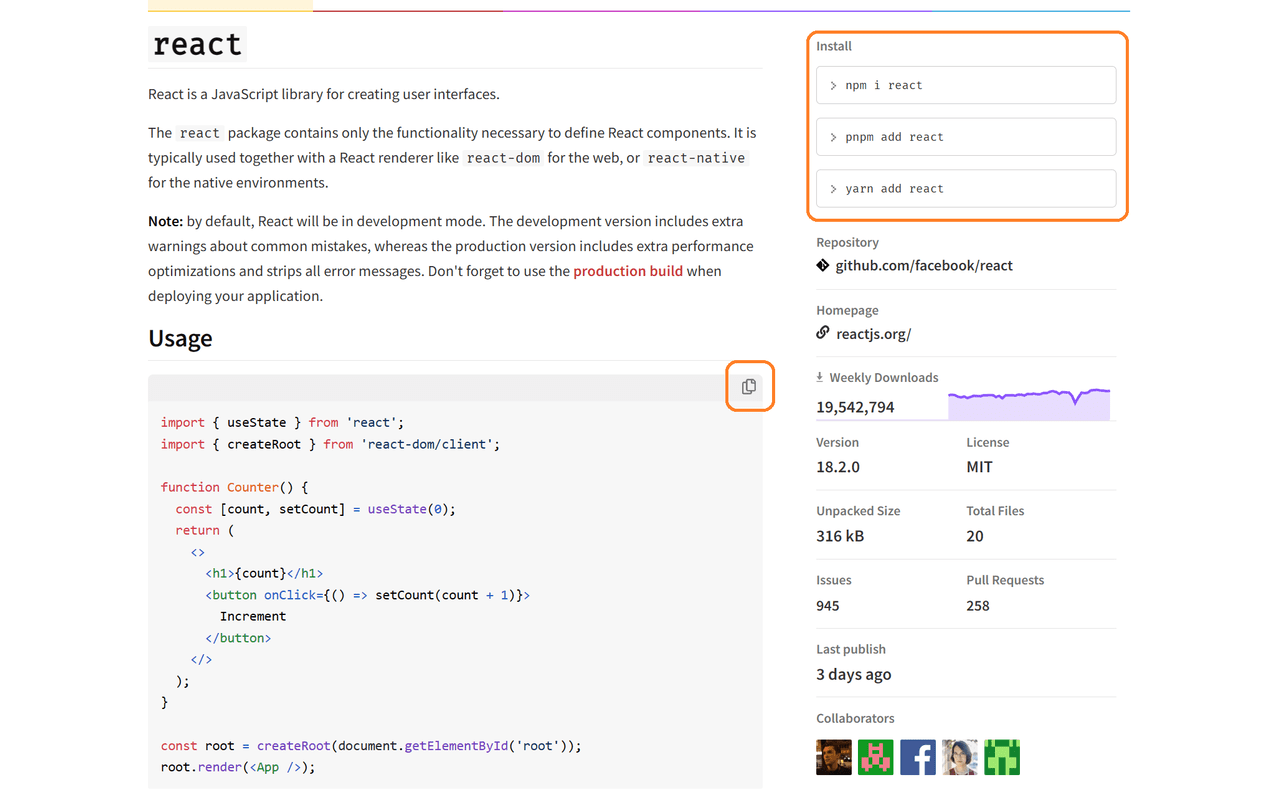Copy the 'pnpm add react' install command
The image size is (1280, 800).
[x=966, y=137]
